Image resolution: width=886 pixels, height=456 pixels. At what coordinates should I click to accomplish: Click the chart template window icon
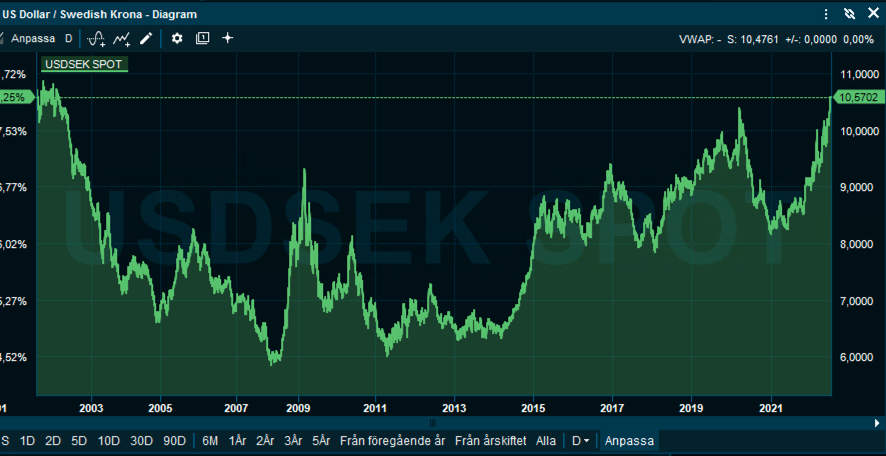point(203,38)
